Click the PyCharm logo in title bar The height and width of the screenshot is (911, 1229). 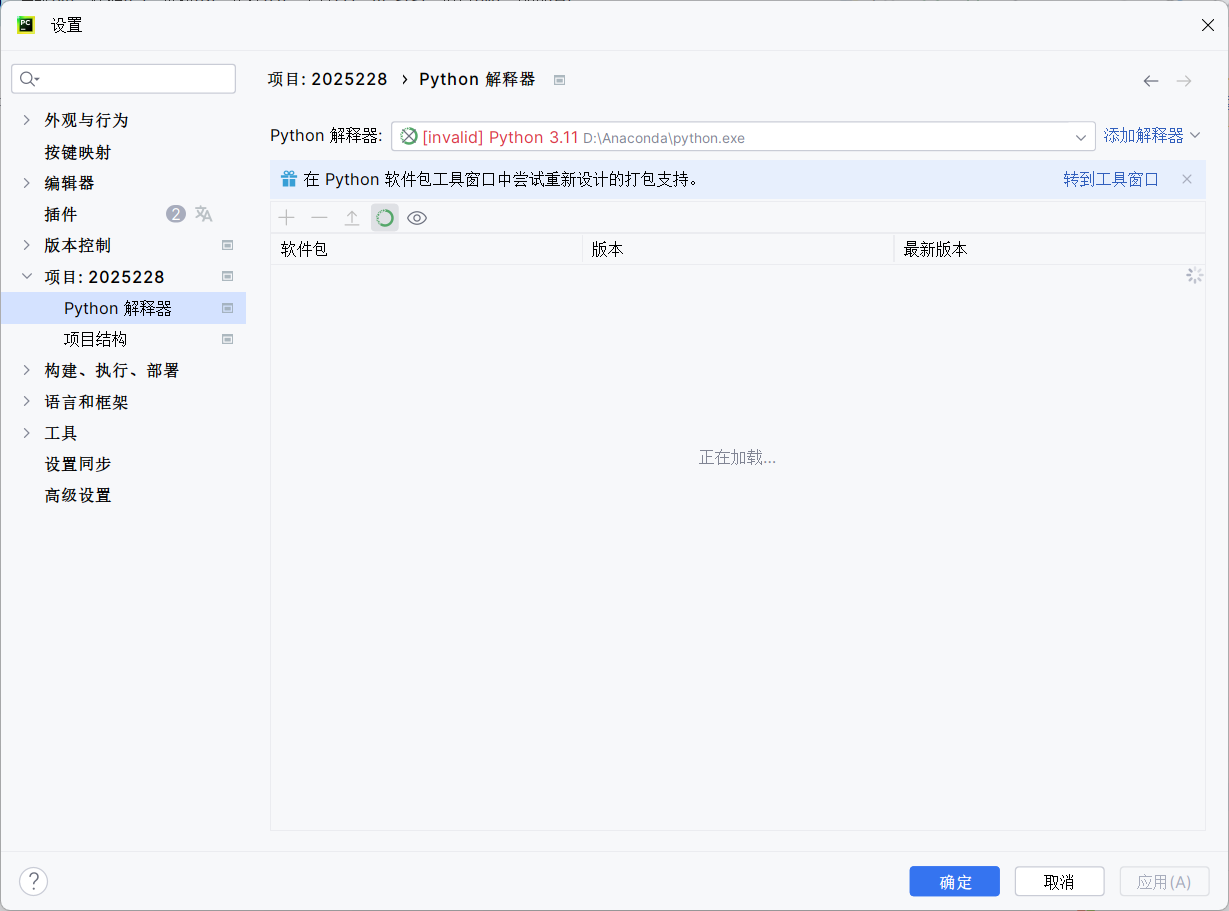point(26,25)
